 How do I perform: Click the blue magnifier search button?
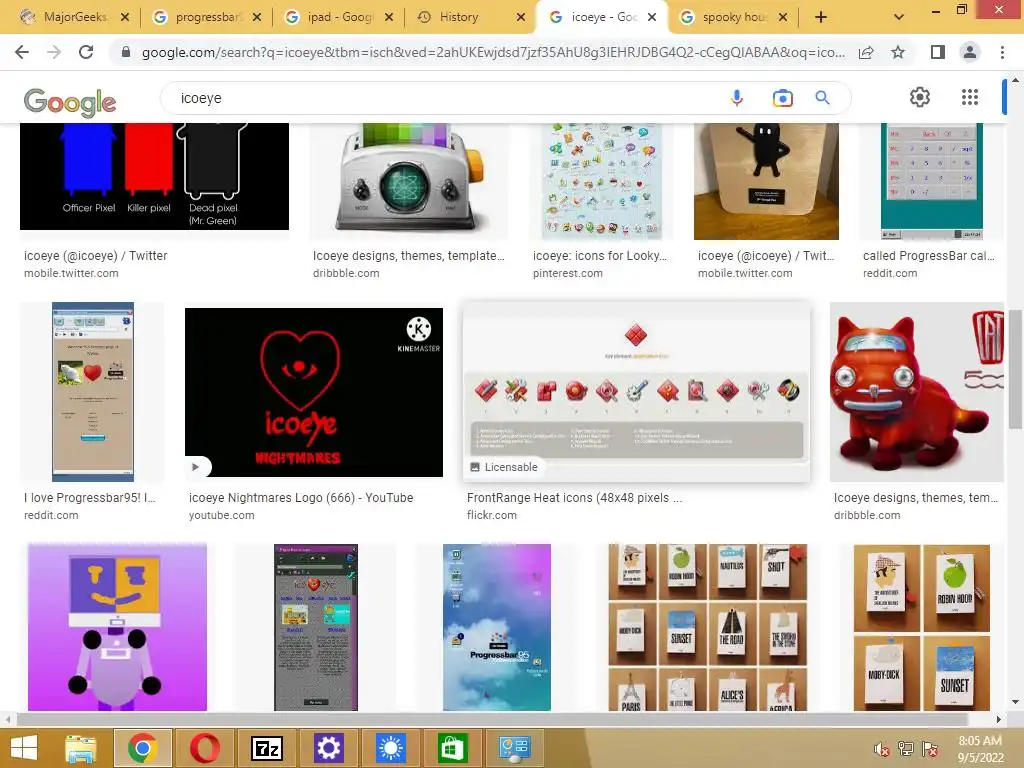[822, 98]
